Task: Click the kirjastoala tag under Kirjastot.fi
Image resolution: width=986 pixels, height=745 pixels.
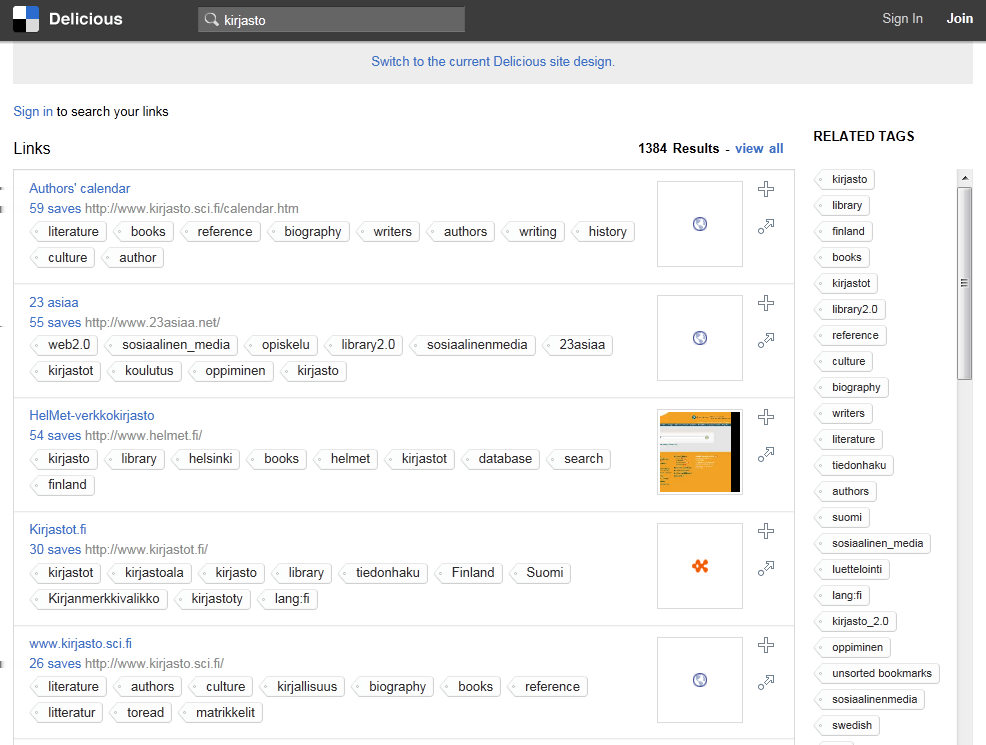Action: [x=150, y=573]
